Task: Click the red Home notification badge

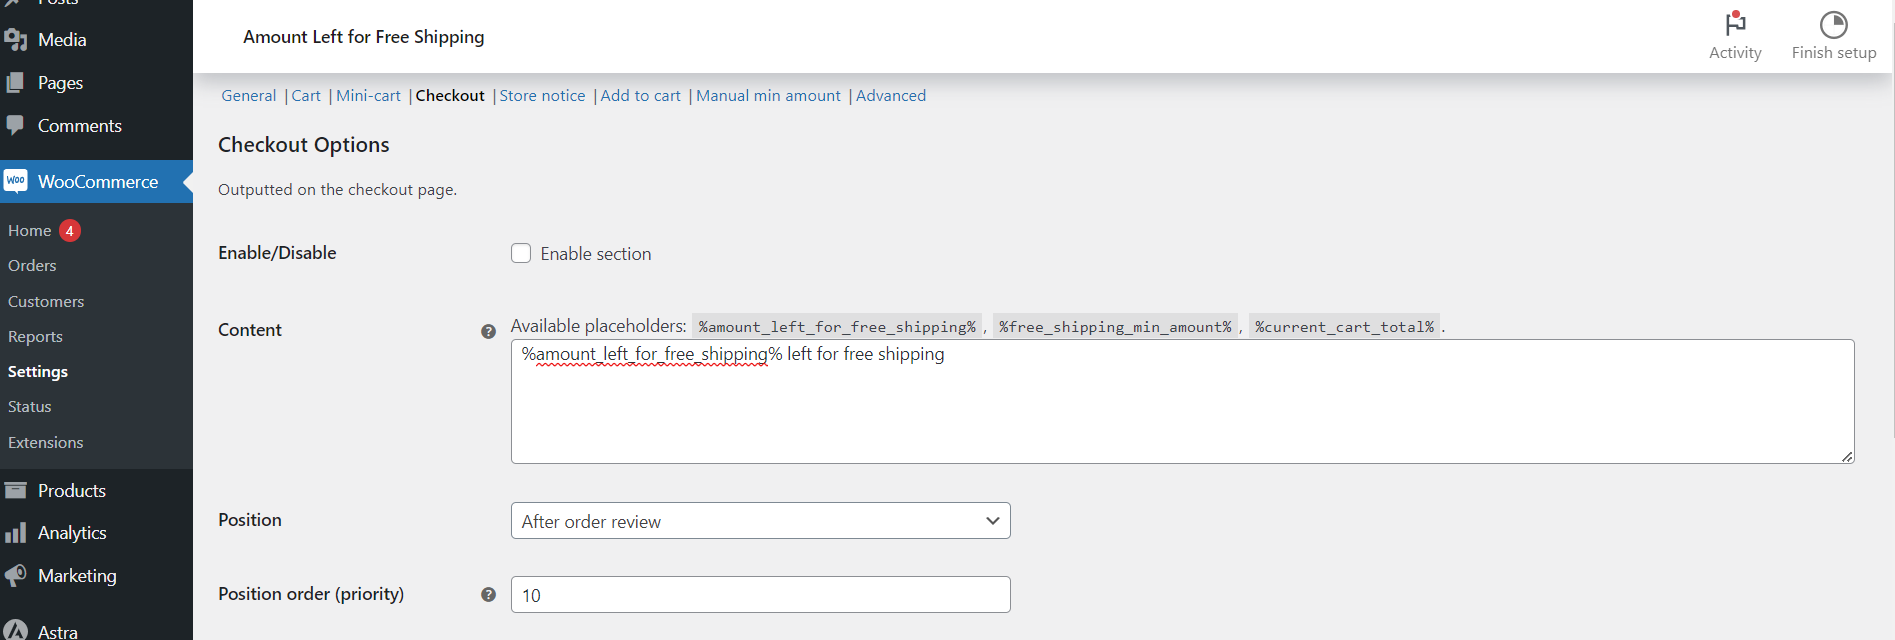Action: 70,231
